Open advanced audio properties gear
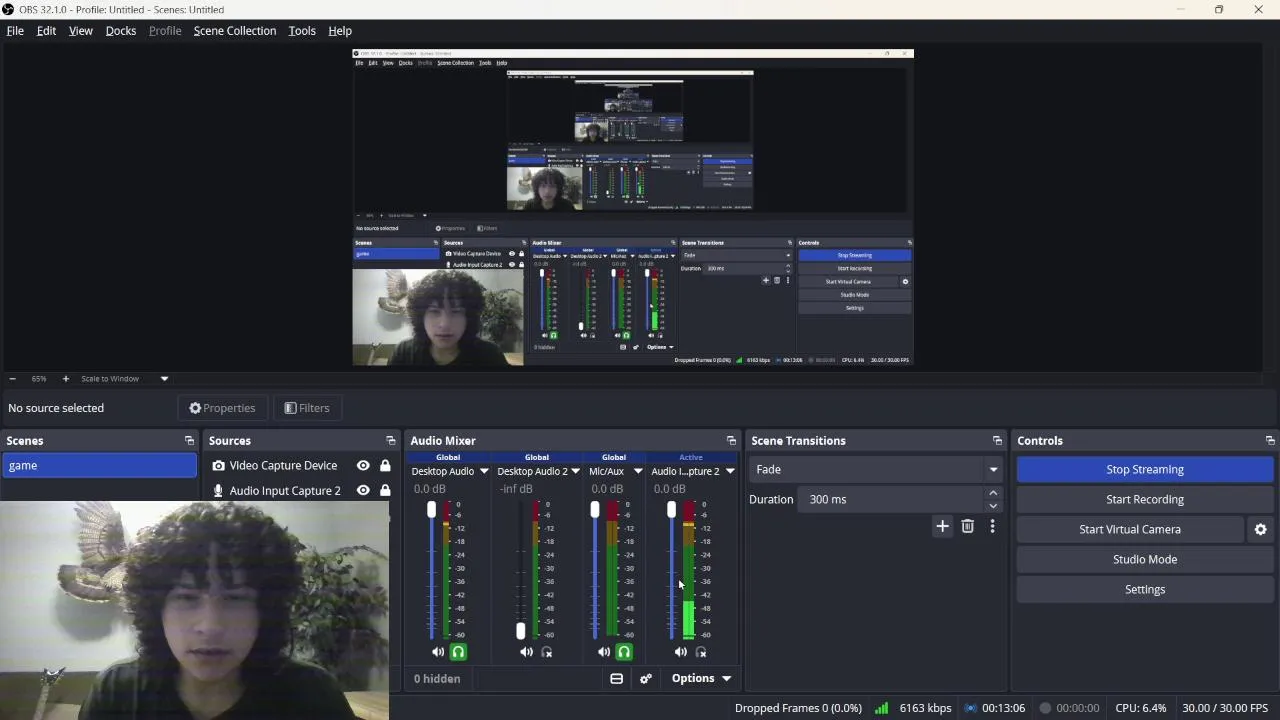The image size is (1280, 720). click(646, 679)
